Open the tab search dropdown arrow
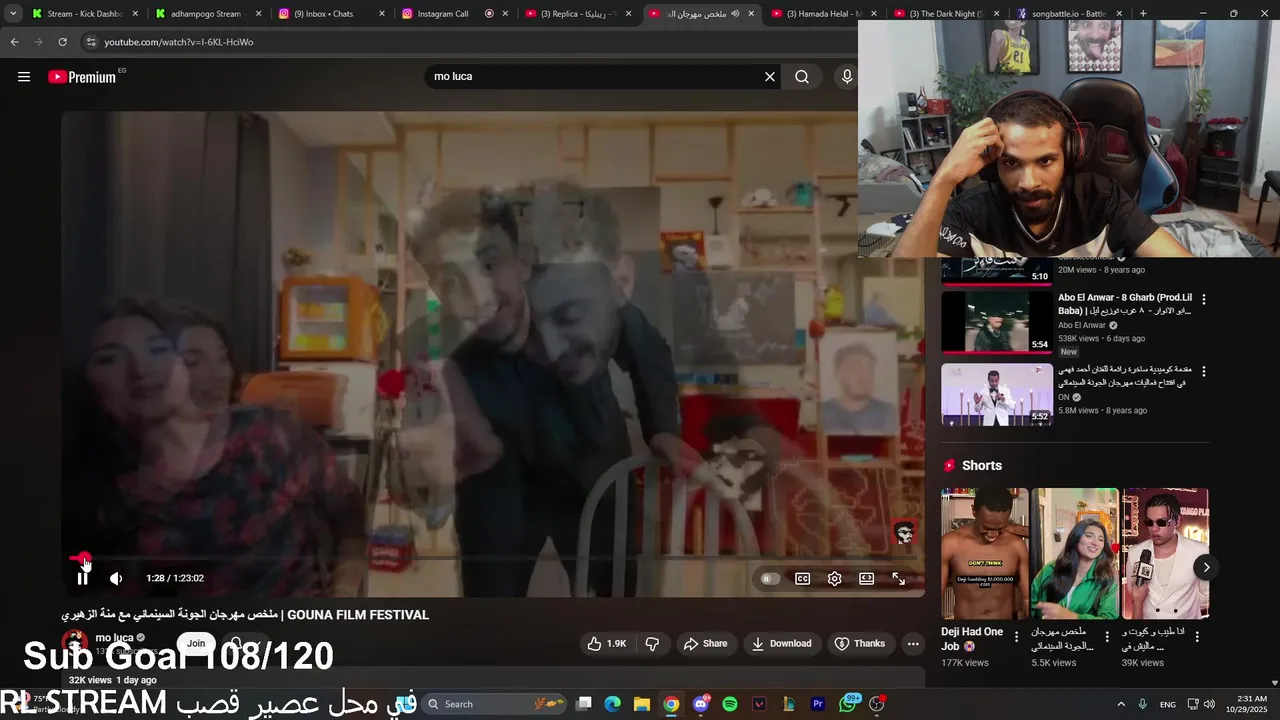This screenshot has width=1280, height=720. (13, 14)
